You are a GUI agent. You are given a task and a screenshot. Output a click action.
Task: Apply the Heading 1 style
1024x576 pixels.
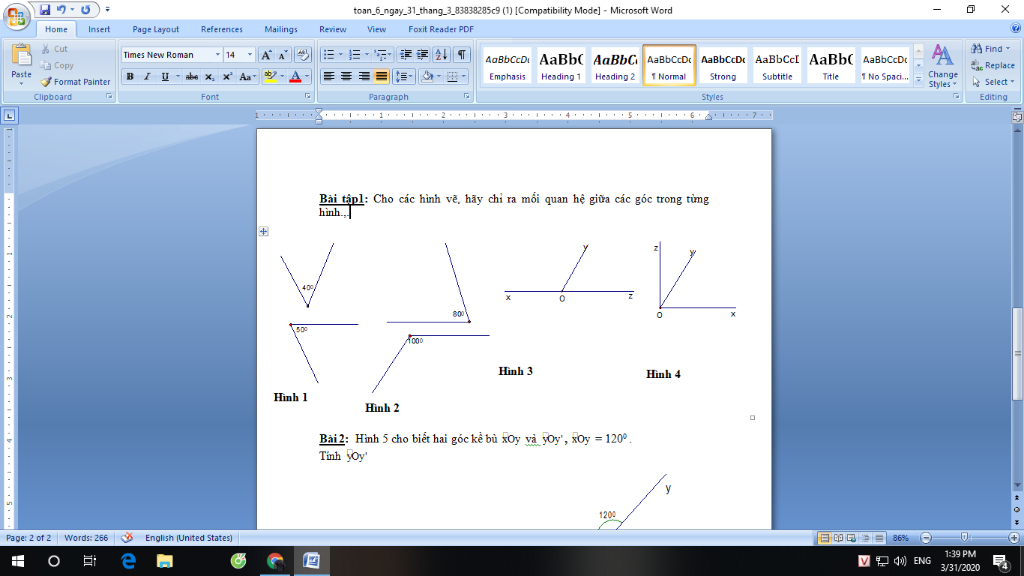[561, 65]
